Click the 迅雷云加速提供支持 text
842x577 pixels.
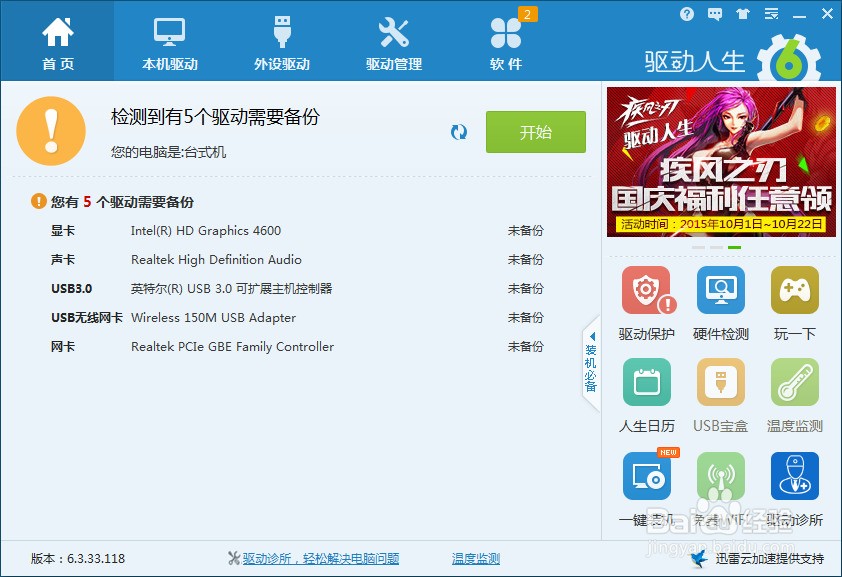pyautogui.click(x=770, y=559)
